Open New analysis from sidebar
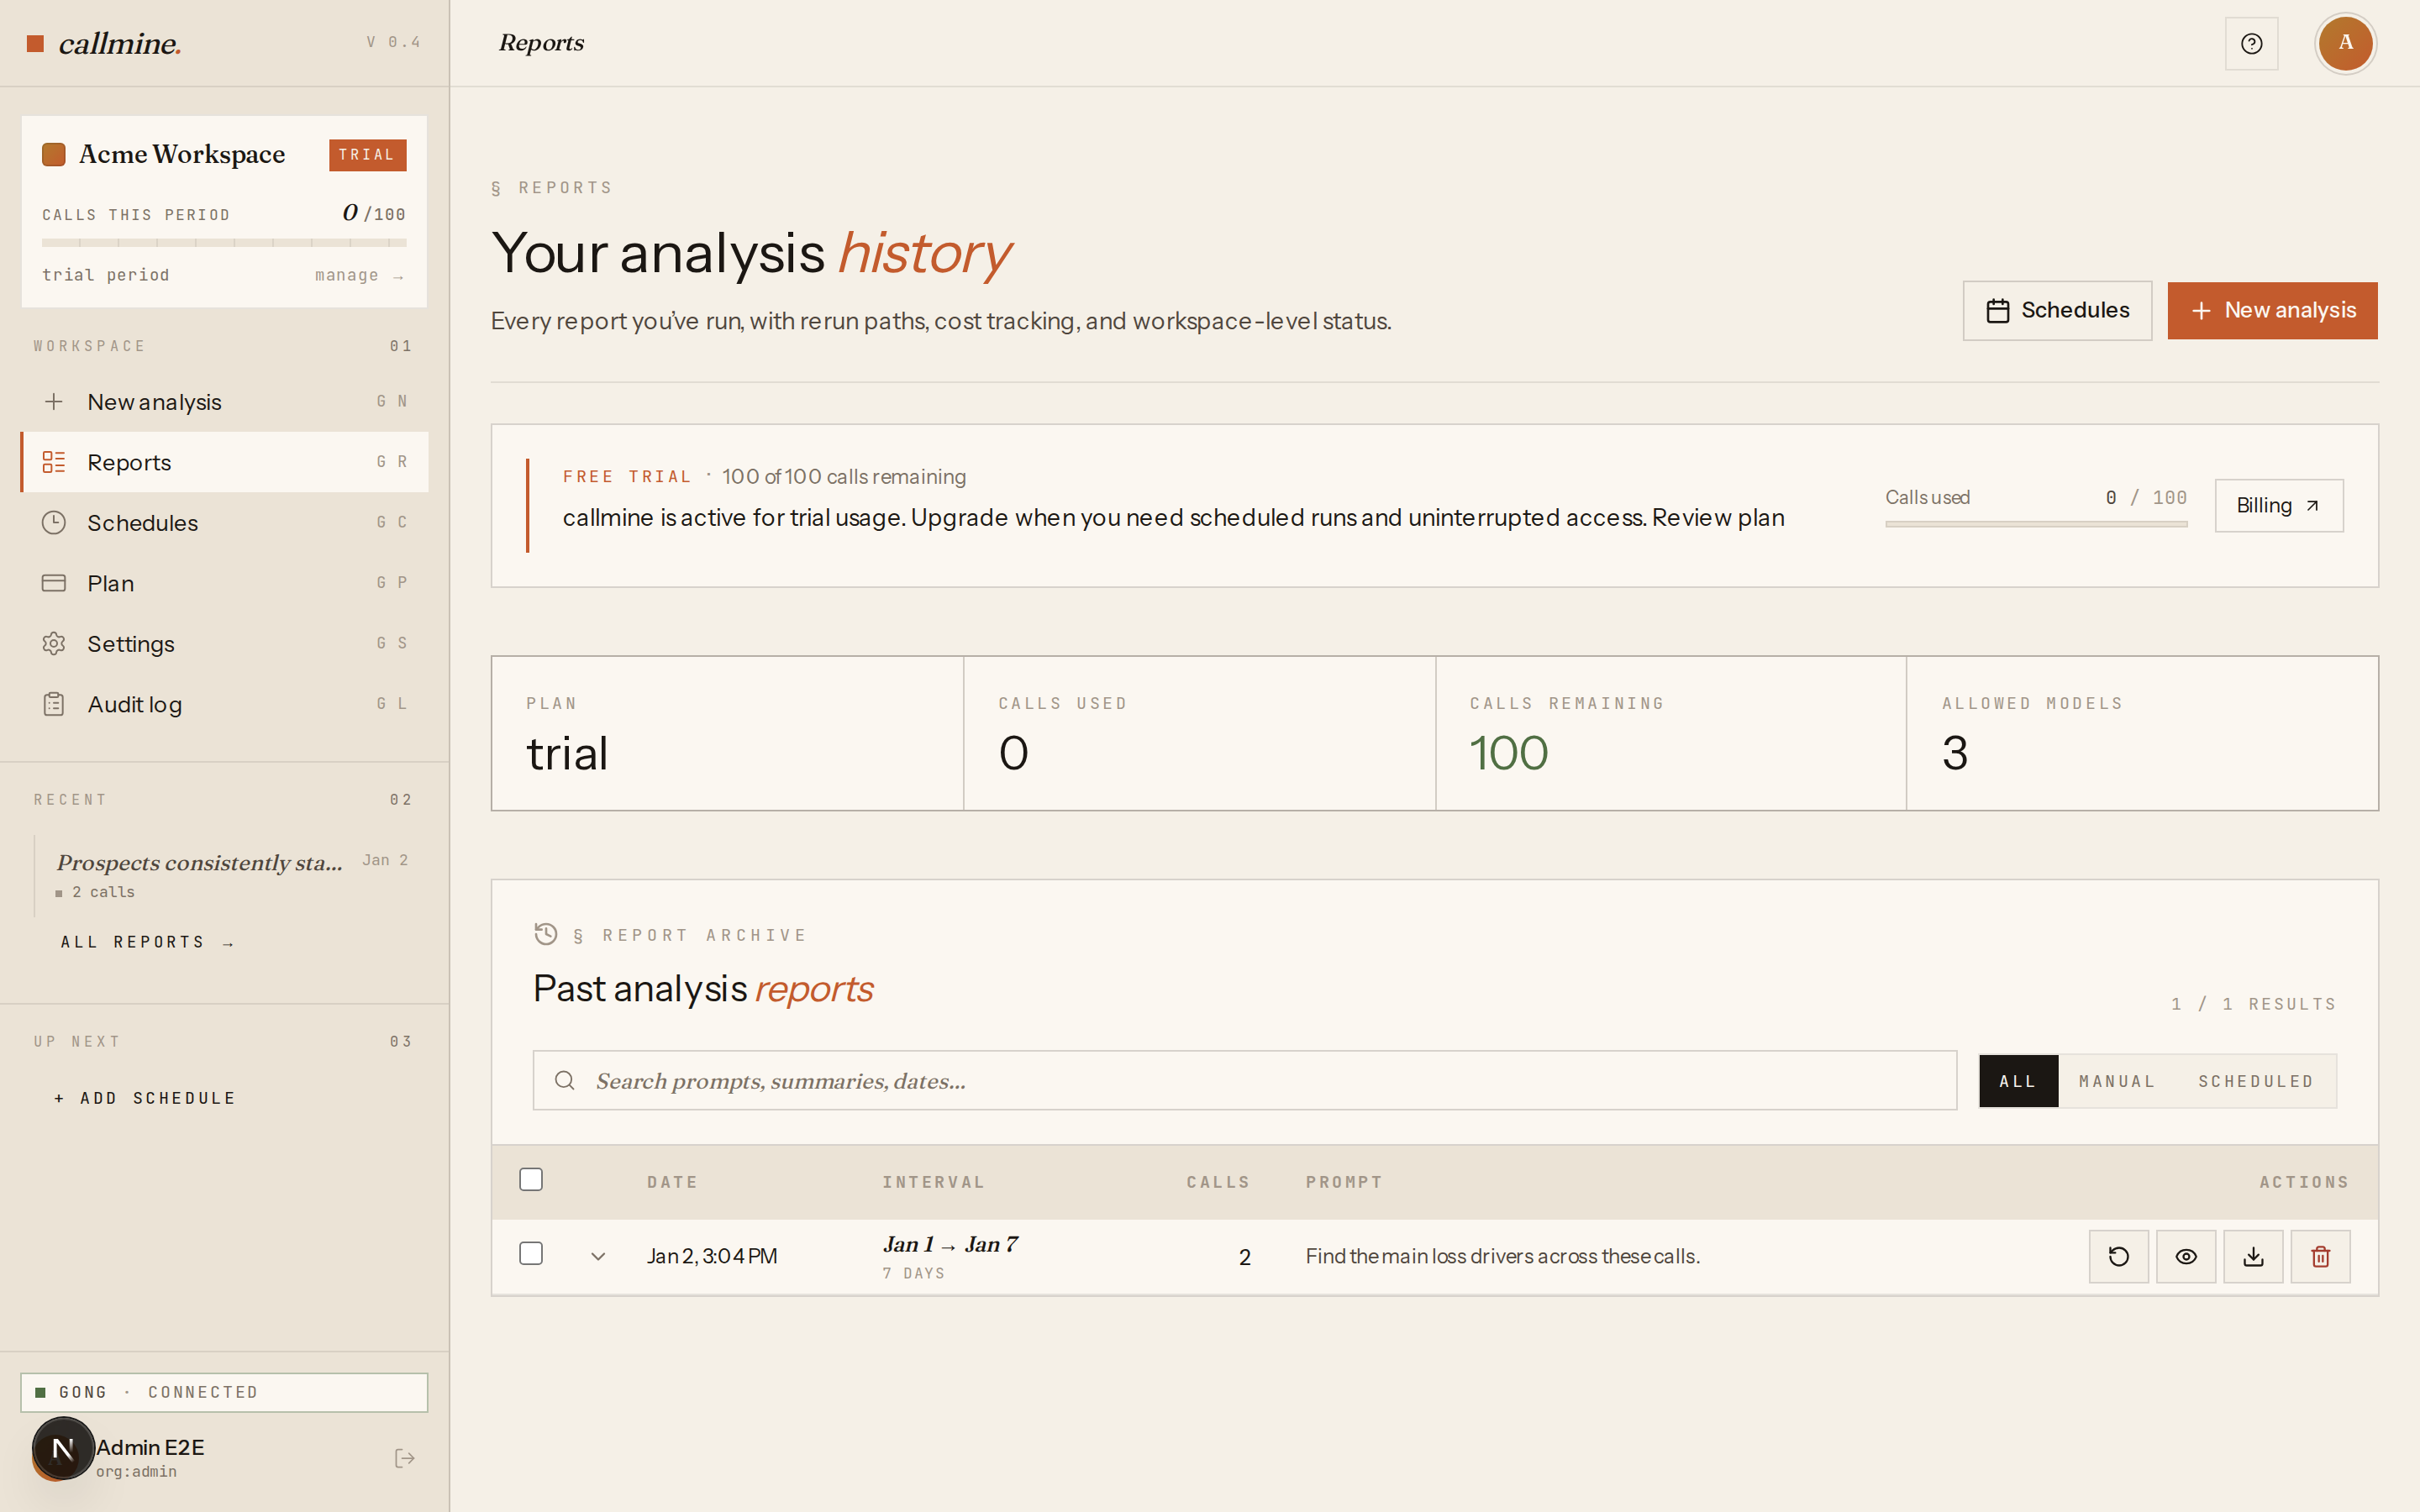The width and height of the screenshot is (2420, 1512). [x=225, y=402]
